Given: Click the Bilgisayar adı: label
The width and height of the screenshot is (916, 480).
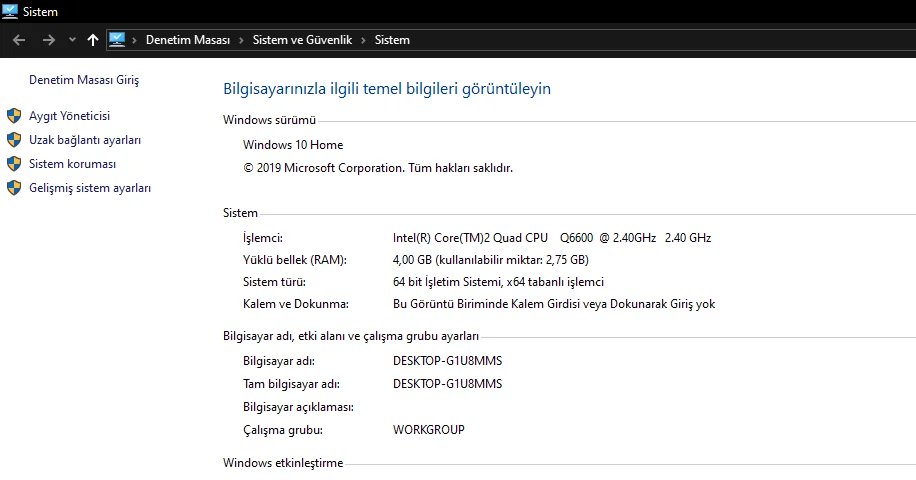Looking at the screenshot, I should tap(279, 361).
